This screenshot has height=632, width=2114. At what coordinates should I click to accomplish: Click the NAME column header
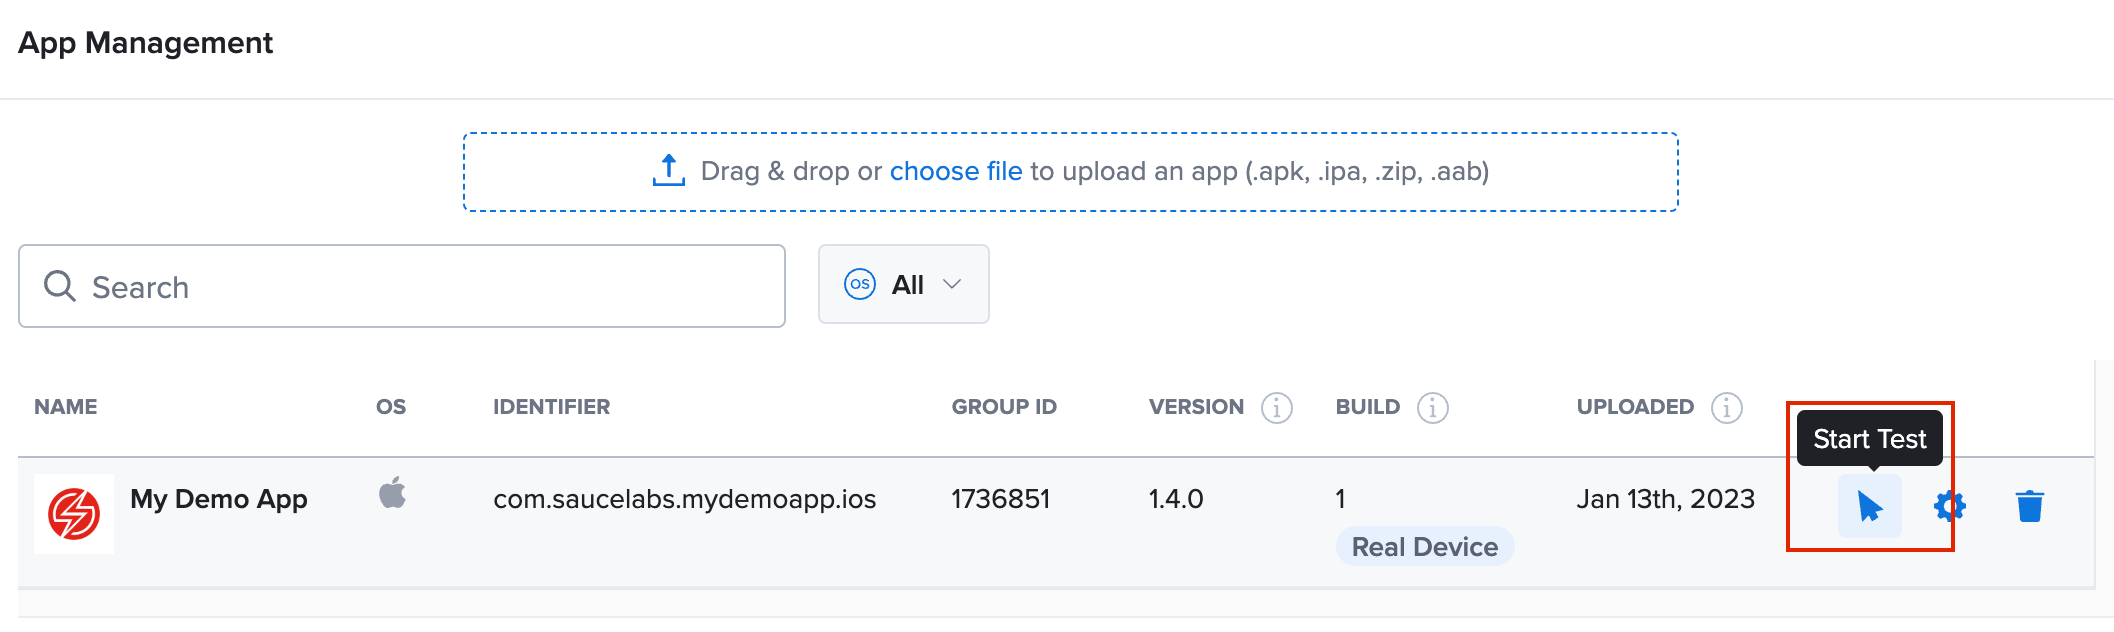(66, 407)
